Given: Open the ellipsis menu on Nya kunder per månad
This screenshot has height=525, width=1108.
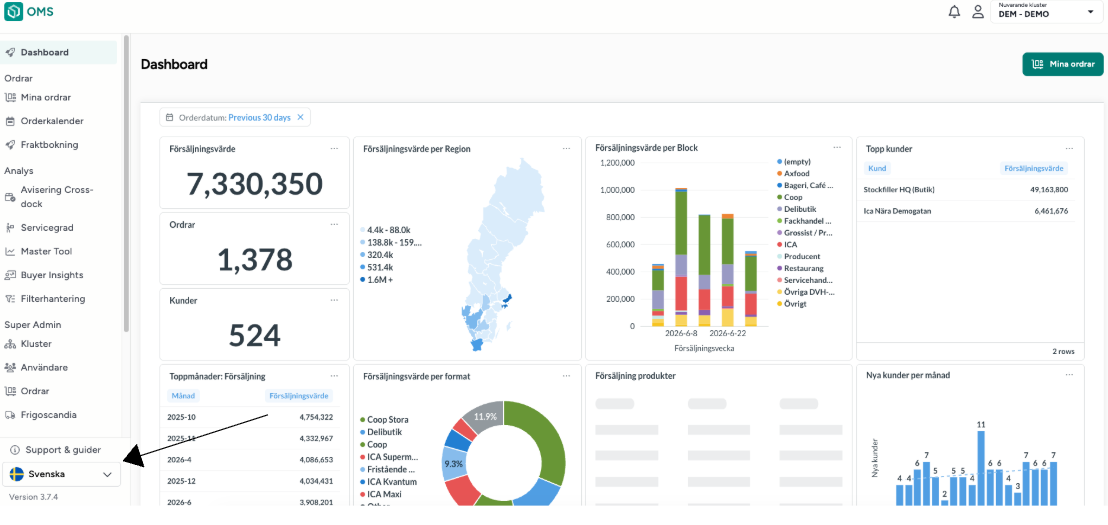Looking at the screenshot, I should [1069, 375].
